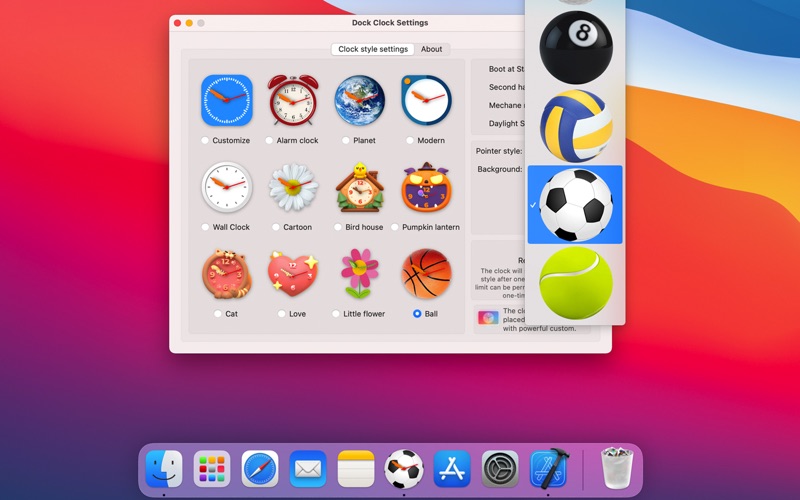The width and height of the screenshot is (800, 500).
Task: Click the daisy Cartoon clock icon
Action: click(293, 187)
